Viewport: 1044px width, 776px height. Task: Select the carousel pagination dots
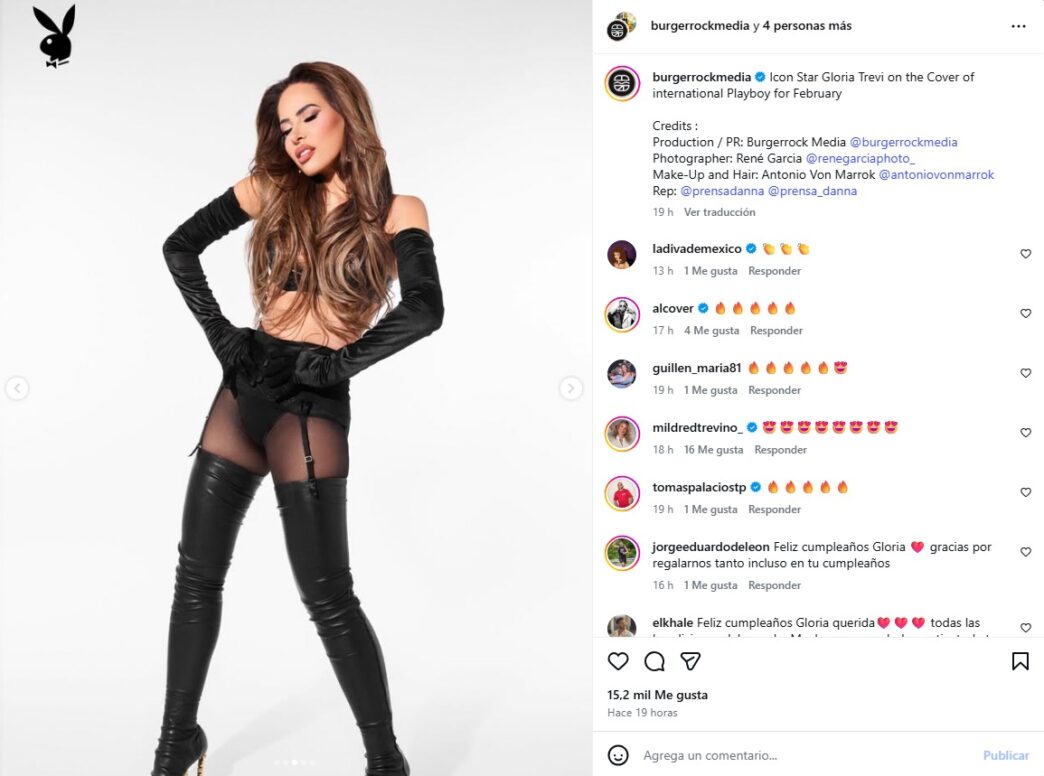295,763
